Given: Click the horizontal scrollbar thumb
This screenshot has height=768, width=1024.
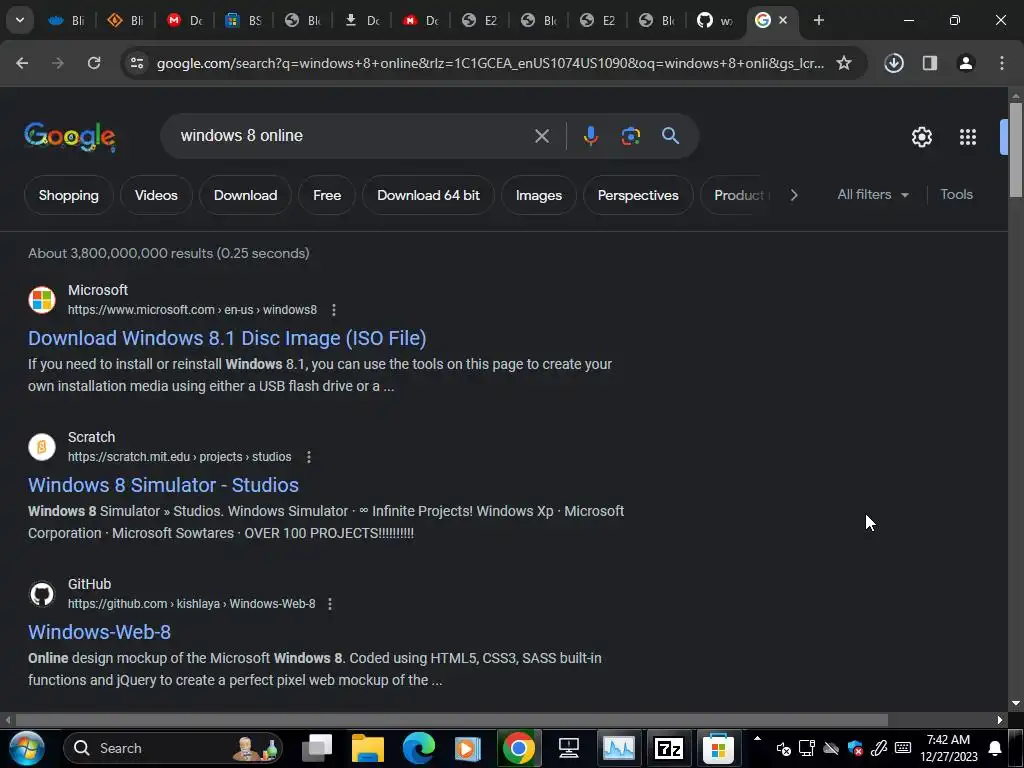Looking at the screenshot, I should pos(451,720).
